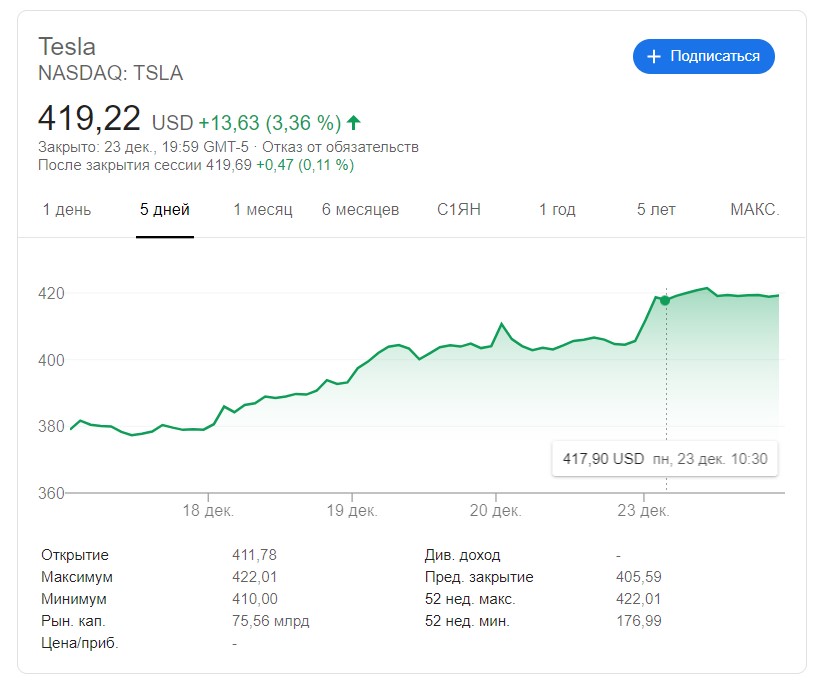Click the 52 нед. макс. value 422,01
This screenshot has height=698, width=823.
click(x=638, y=599)
